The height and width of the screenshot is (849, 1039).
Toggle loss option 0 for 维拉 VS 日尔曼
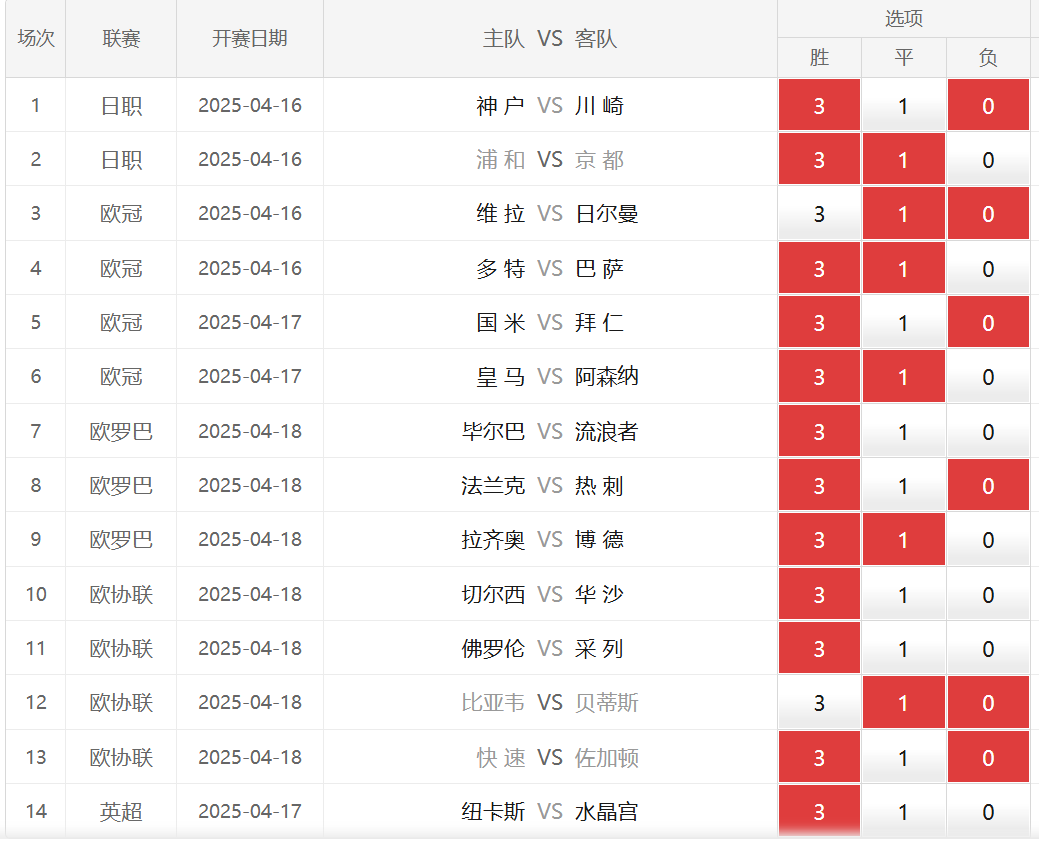click(988, 213)
